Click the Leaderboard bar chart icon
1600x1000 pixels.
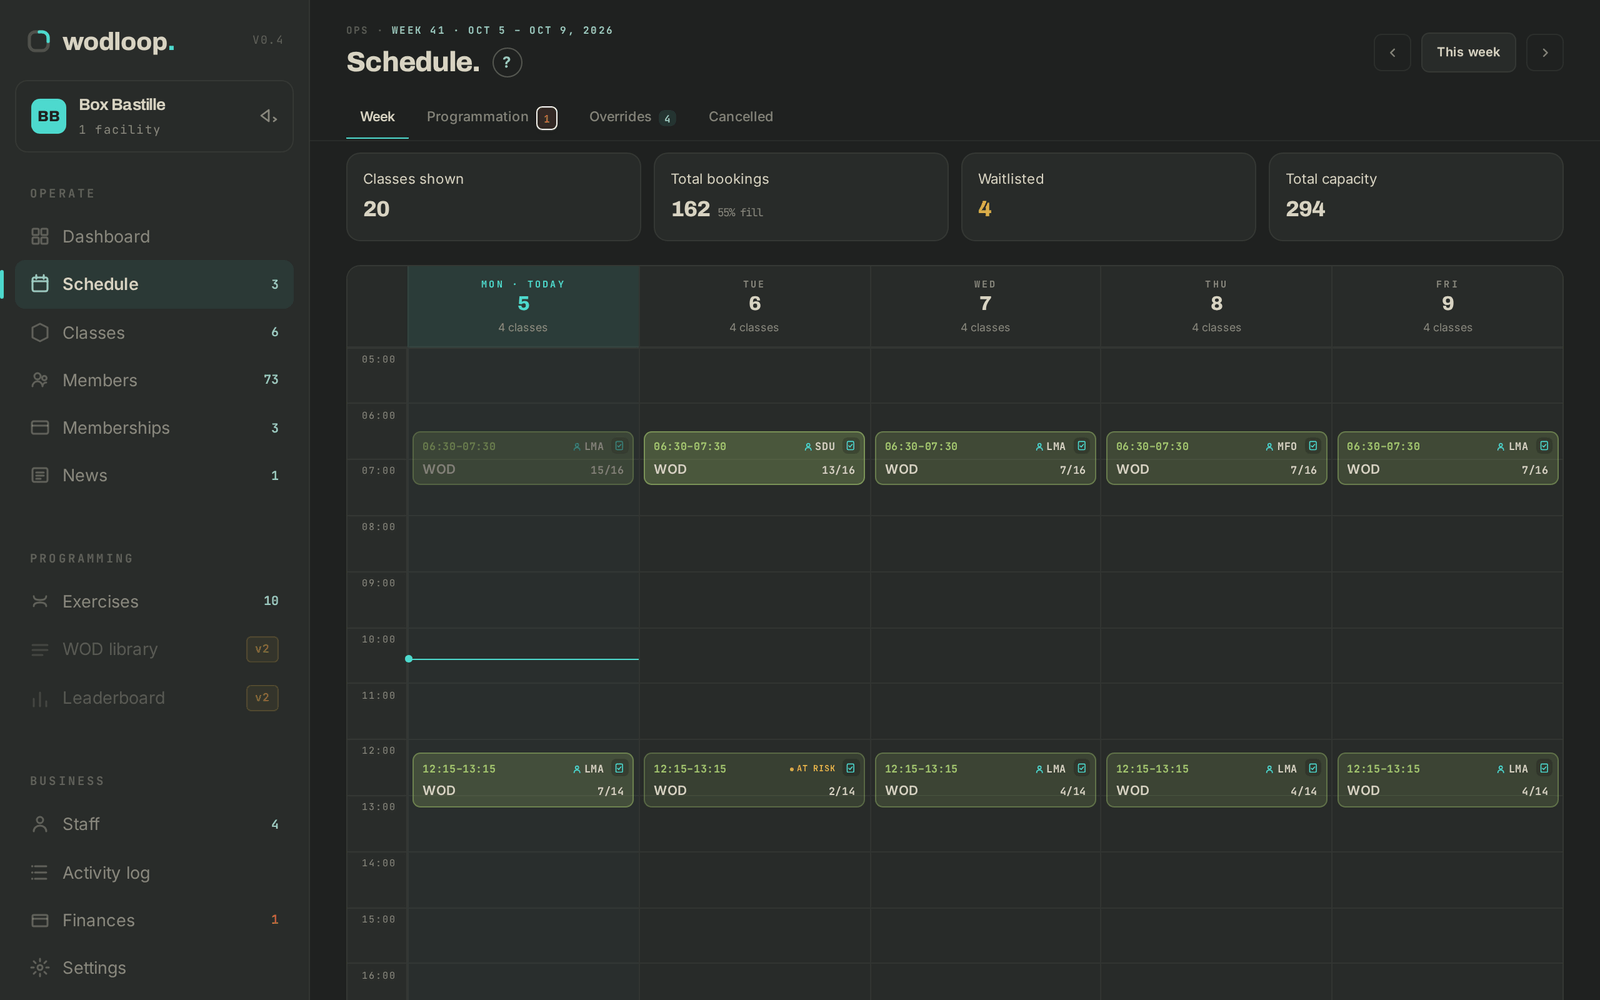[x=40, y=698]
